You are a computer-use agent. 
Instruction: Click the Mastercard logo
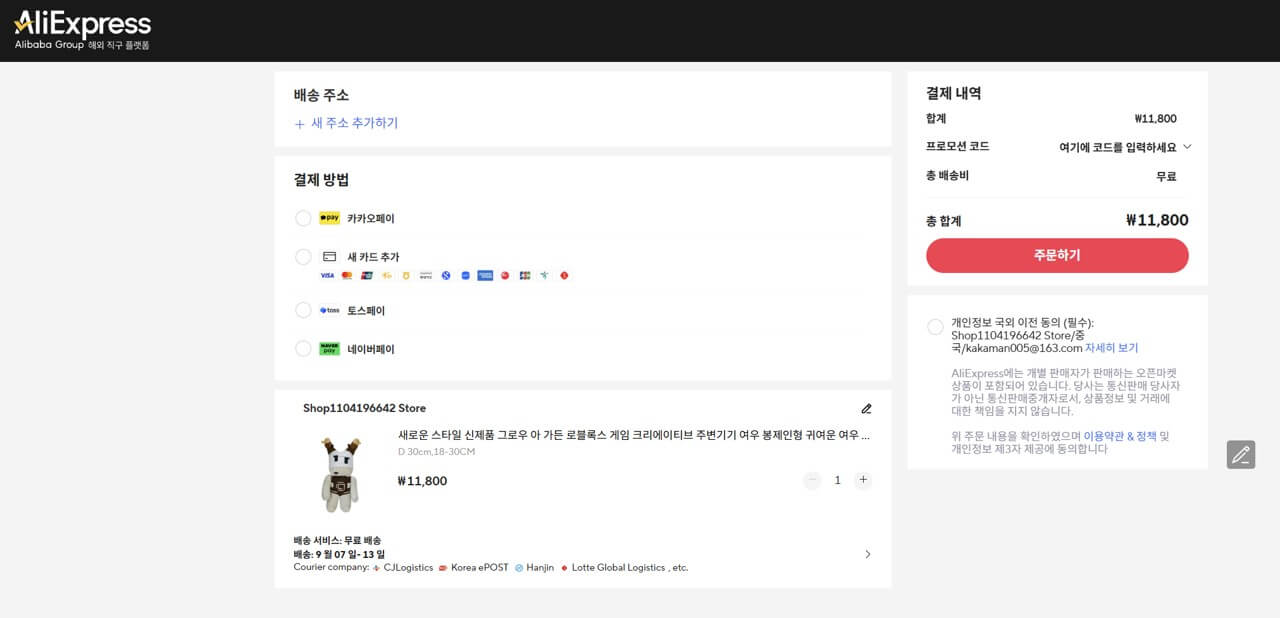click(x=347, y=275)
